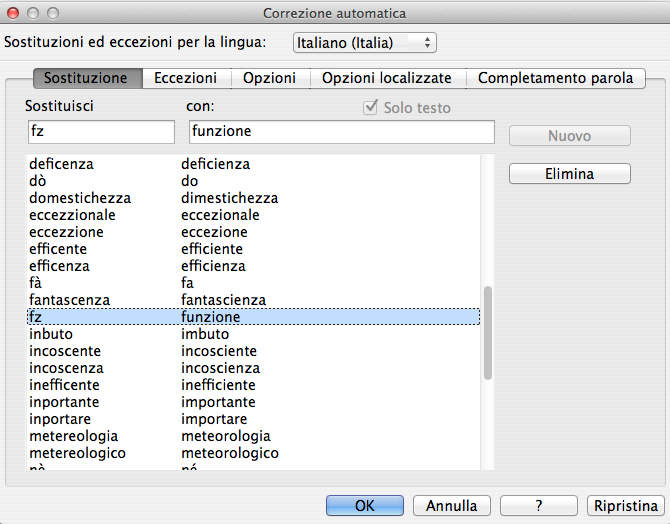
Task: Click the Nuovo button
Action: point(569,136)
